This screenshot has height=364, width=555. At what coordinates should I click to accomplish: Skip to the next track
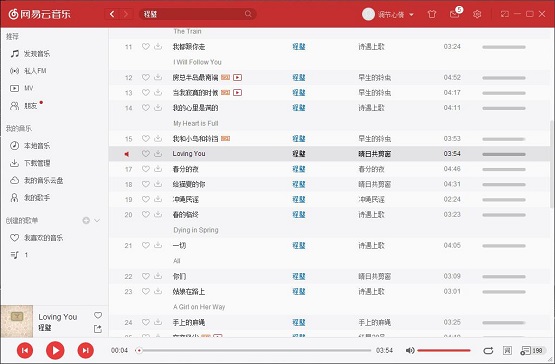point(86,351)
